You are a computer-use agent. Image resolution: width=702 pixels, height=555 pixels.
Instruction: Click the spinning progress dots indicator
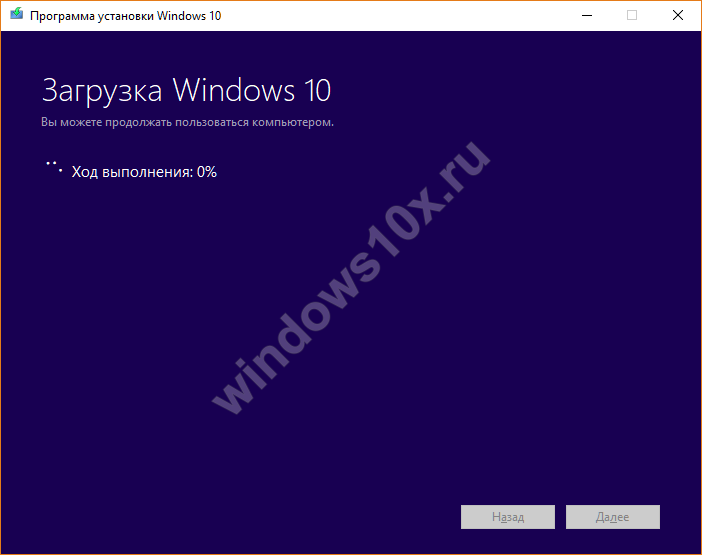coord(54,166)
